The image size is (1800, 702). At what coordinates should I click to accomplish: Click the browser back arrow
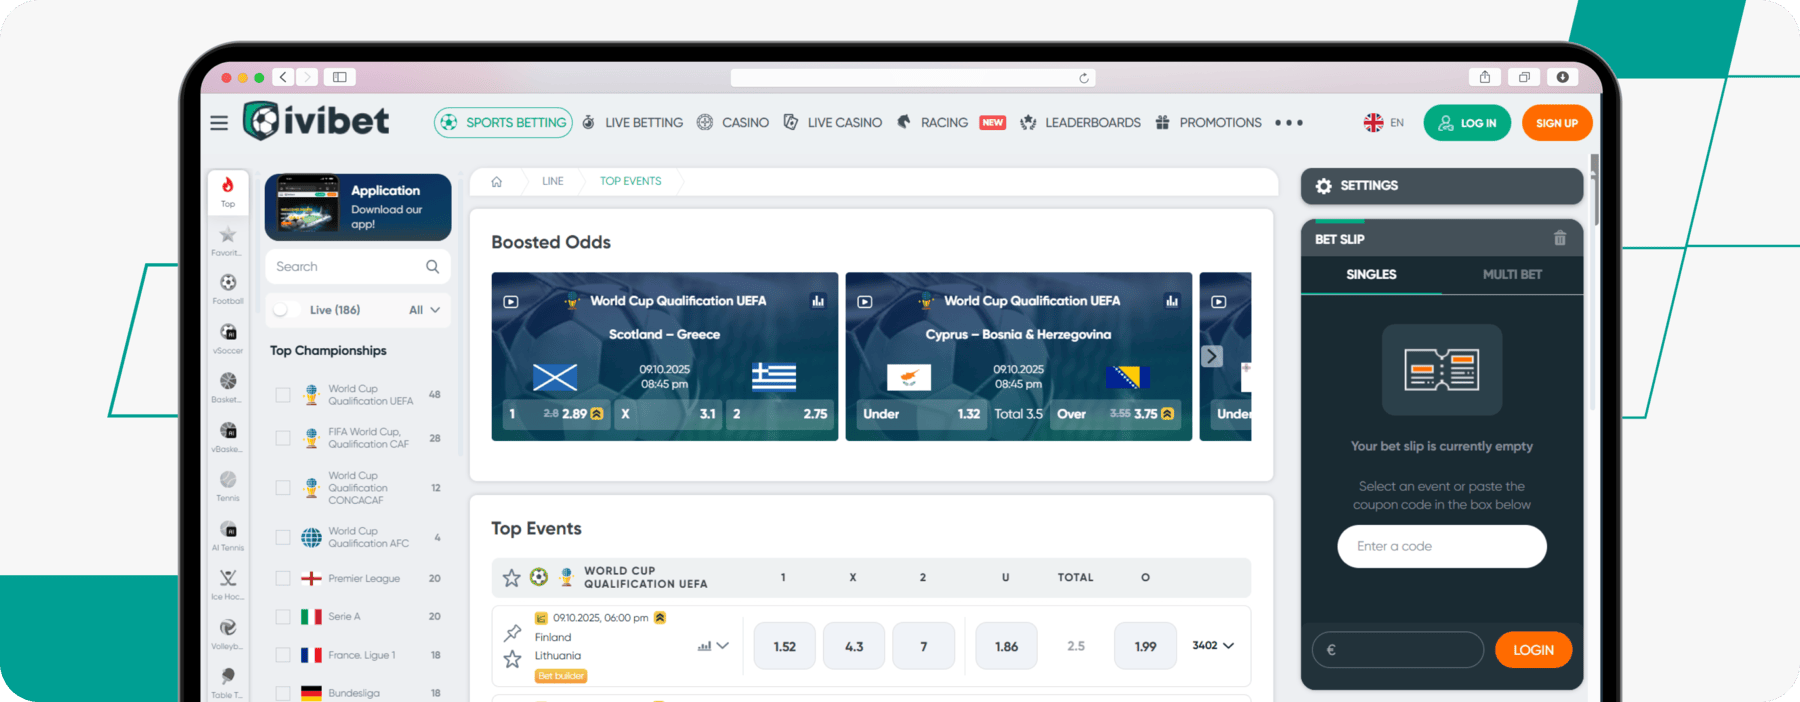(x=284, y=77)
